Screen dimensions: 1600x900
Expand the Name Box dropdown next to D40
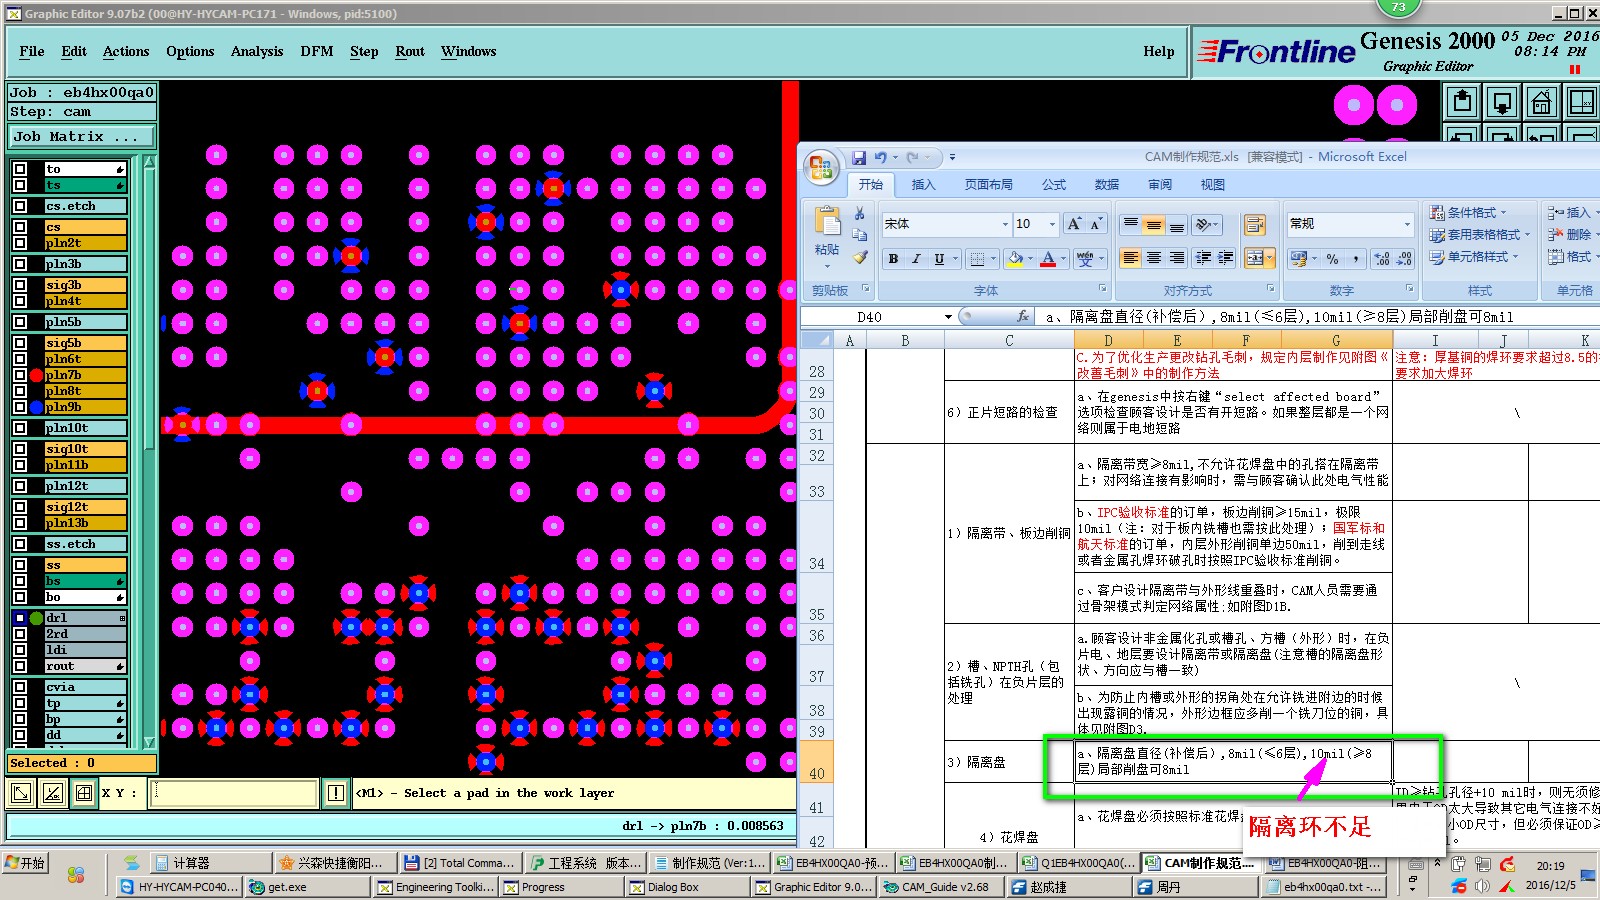(948, 316)
